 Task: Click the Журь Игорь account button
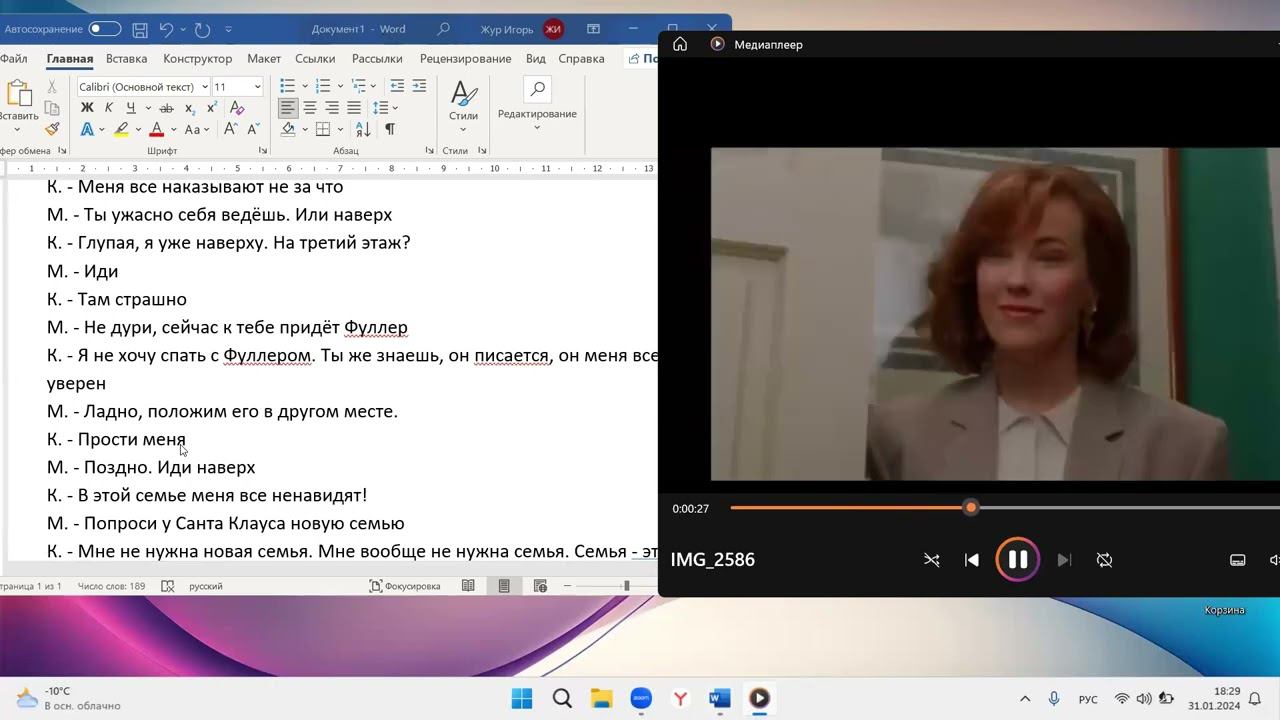[x=520, y=29]
